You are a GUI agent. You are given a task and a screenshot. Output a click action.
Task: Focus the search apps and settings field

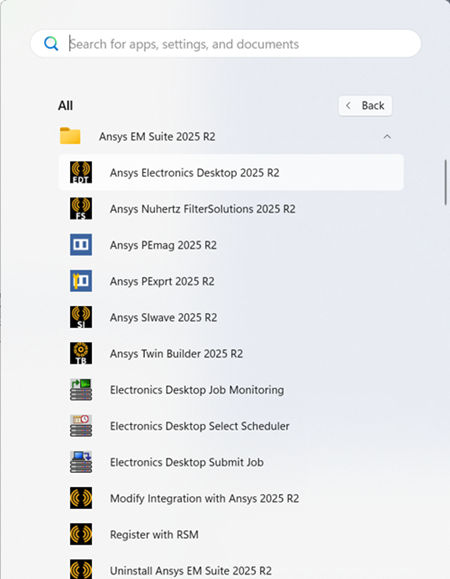pos(226,44)
